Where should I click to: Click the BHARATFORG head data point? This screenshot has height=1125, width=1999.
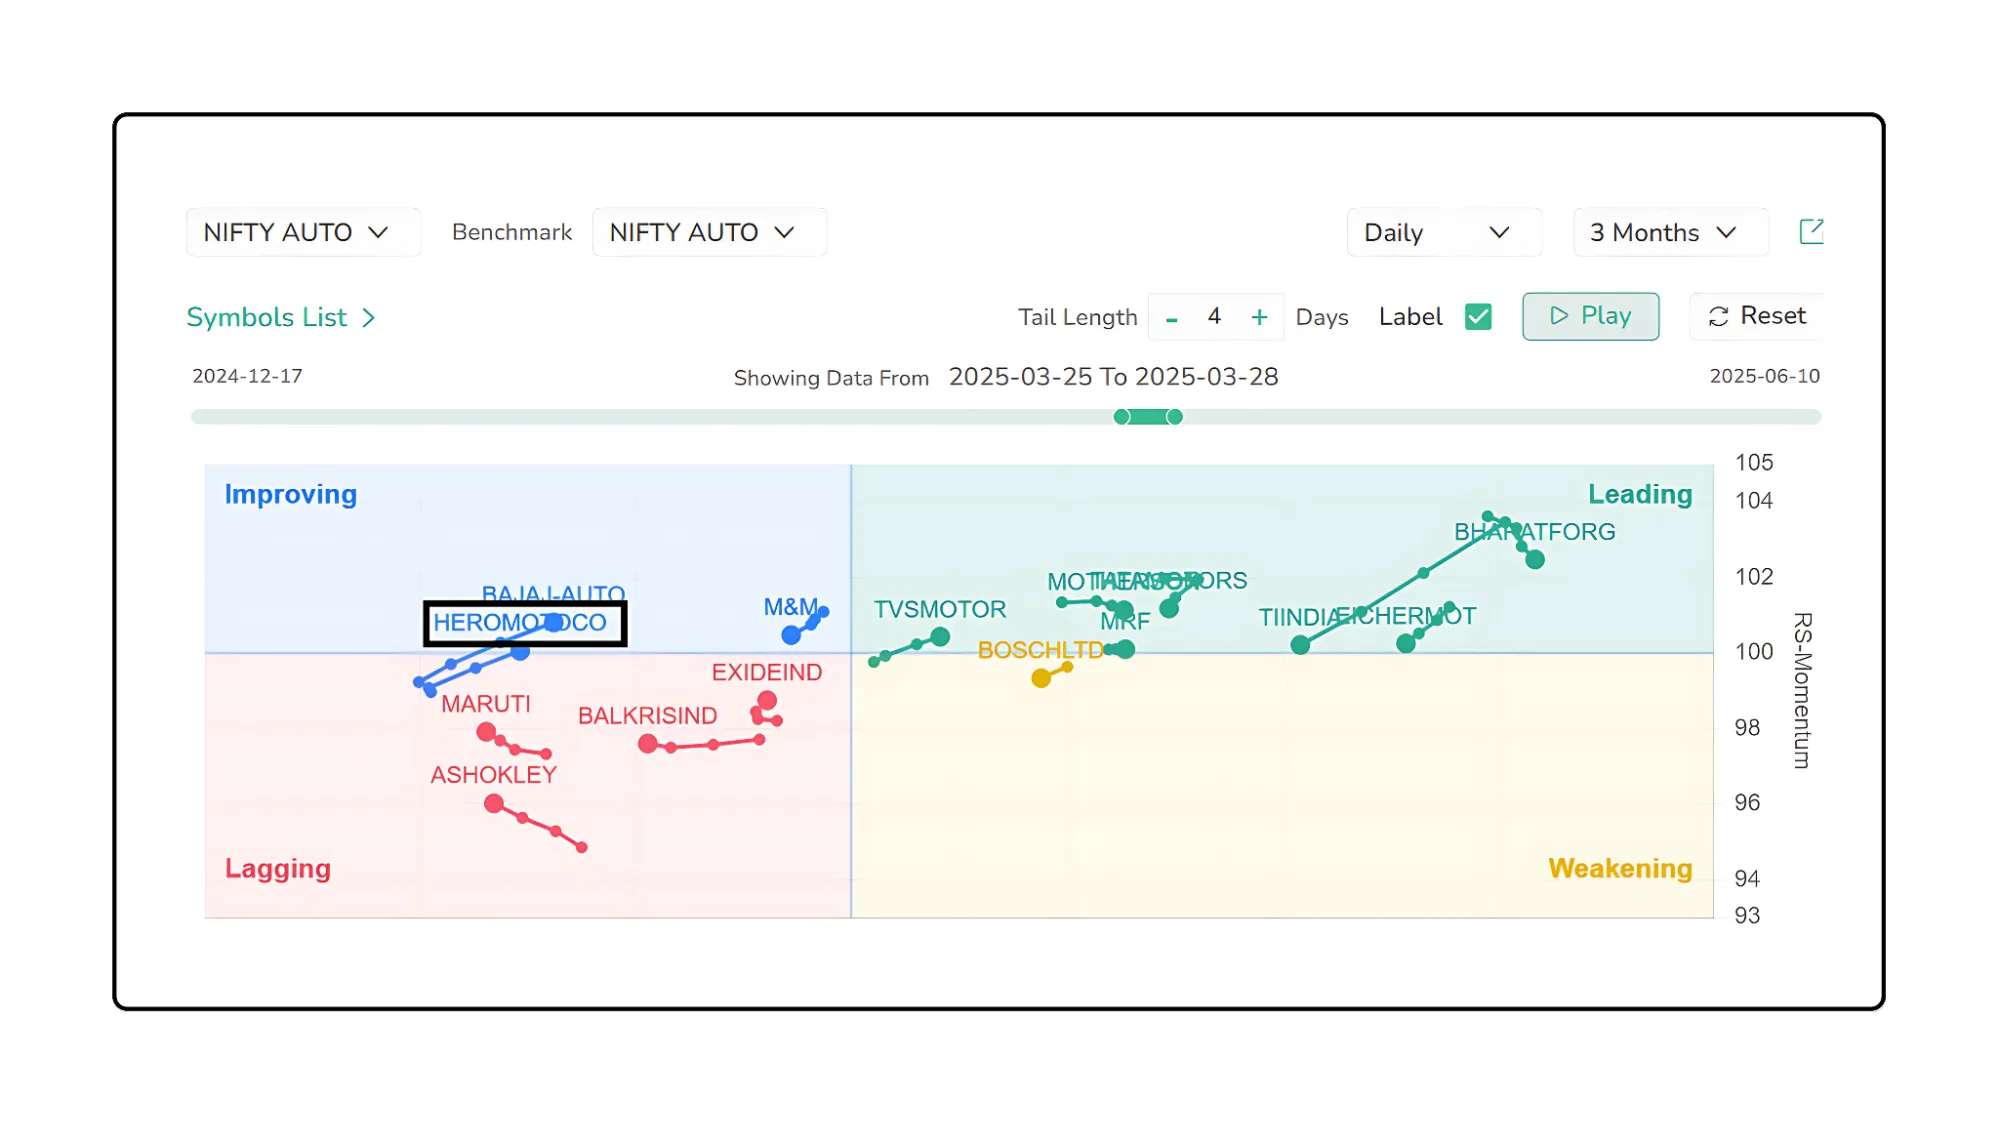1535,560
